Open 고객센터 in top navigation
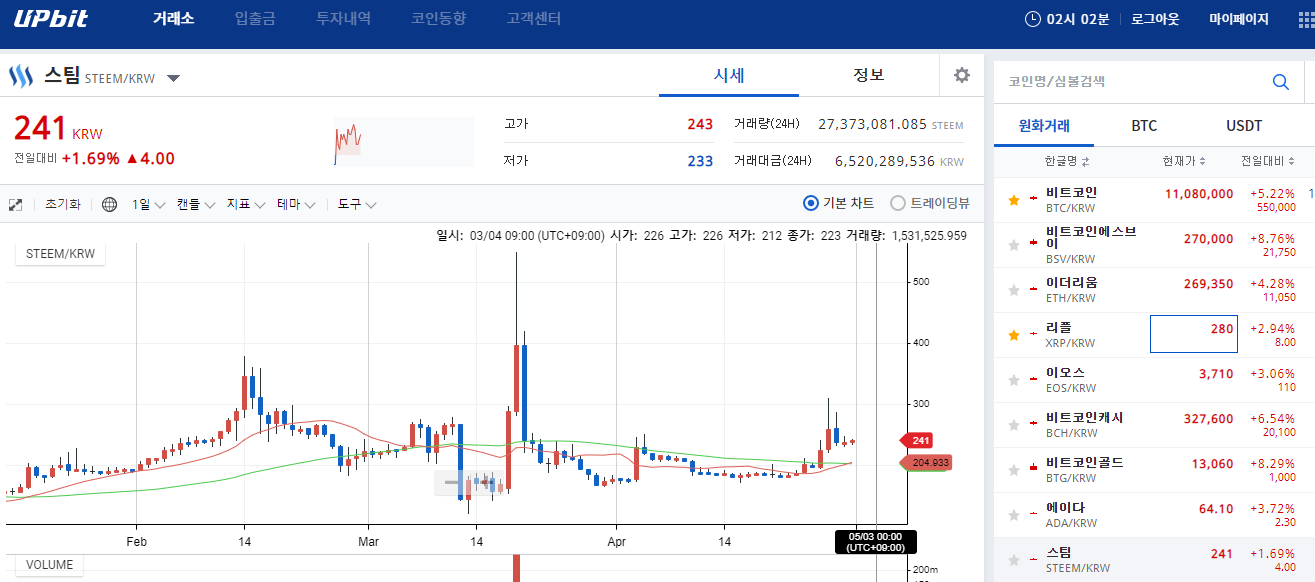 coord(533,19)
